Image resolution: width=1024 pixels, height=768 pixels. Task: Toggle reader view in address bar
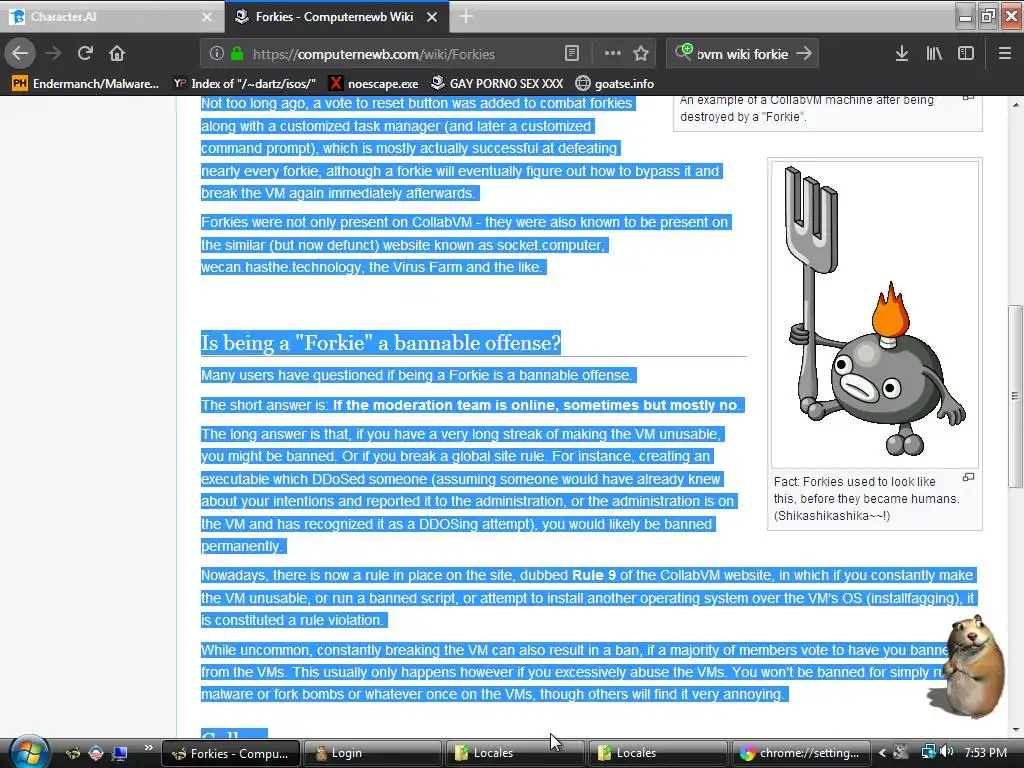click(x=571, y=54)
